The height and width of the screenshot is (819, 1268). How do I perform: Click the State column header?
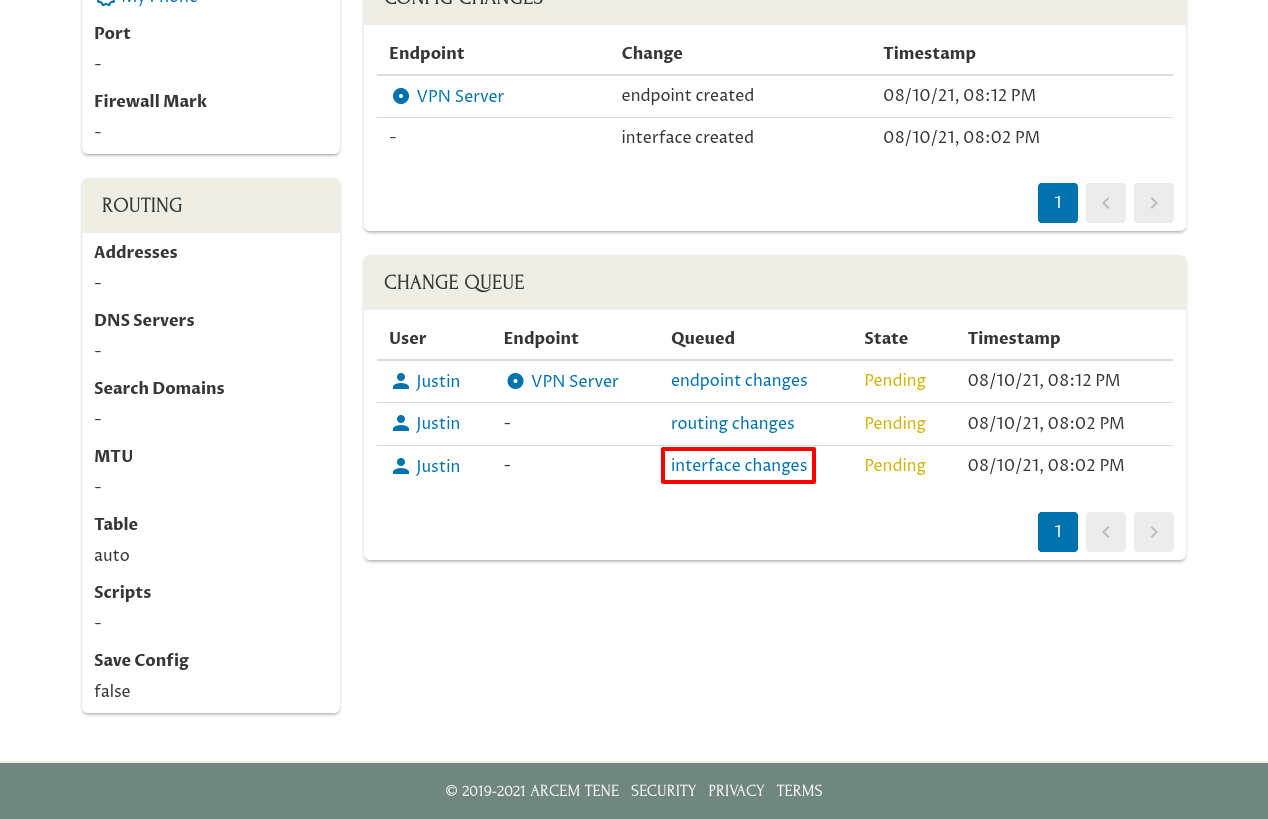886,338
